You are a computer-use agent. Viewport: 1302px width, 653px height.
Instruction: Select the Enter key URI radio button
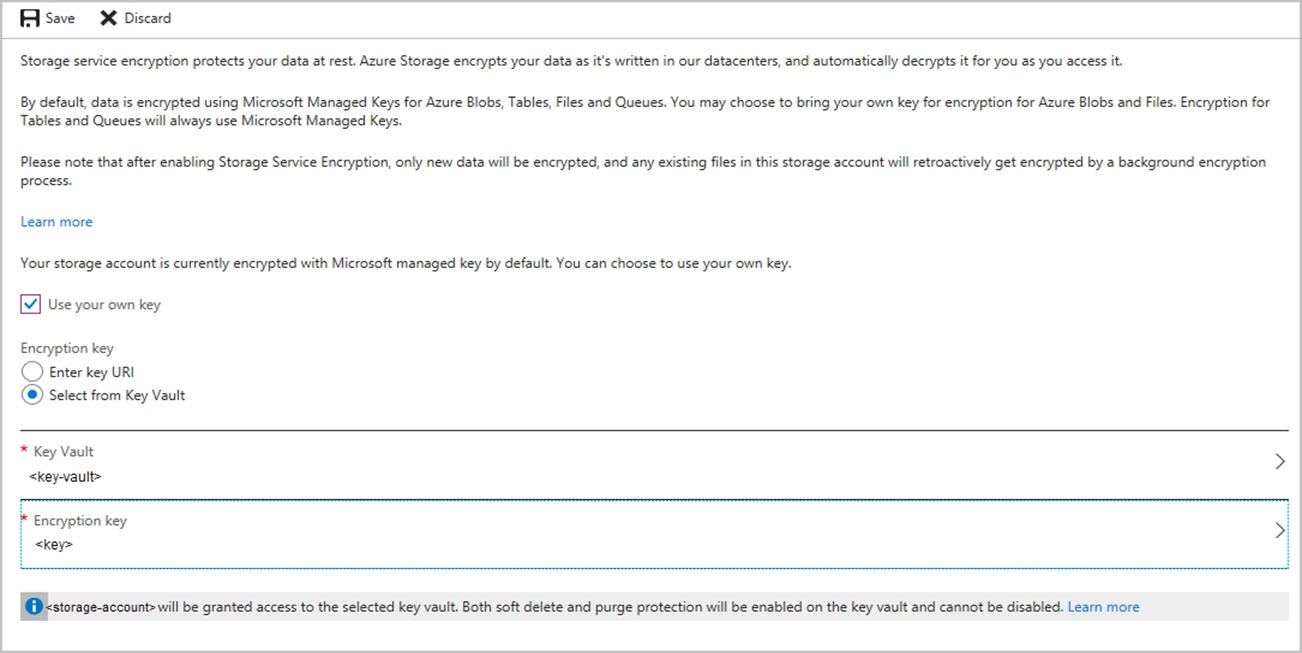click(32, 372)
